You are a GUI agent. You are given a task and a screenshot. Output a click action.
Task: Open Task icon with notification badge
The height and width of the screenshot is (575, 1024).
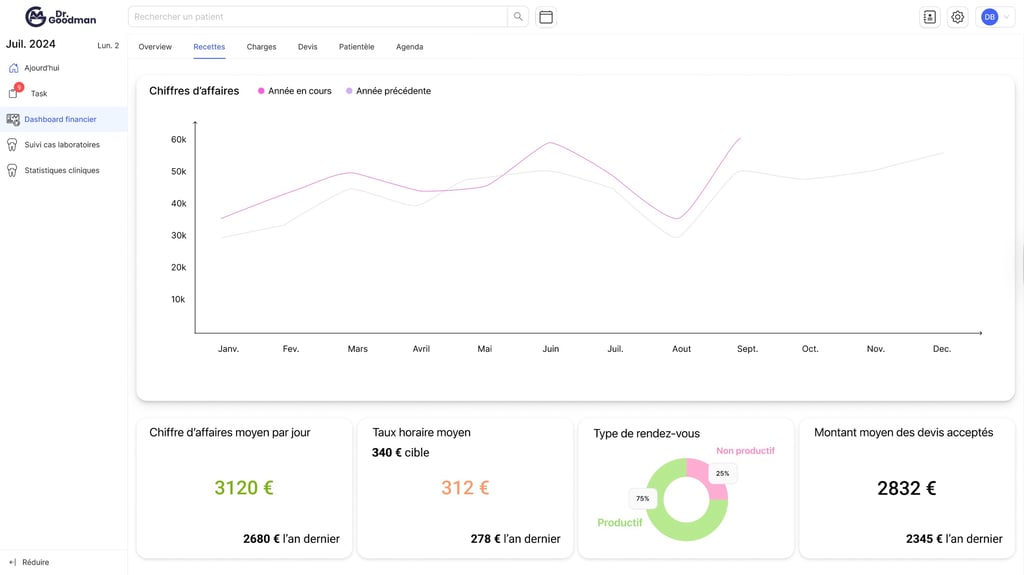[x=14, y=91]
